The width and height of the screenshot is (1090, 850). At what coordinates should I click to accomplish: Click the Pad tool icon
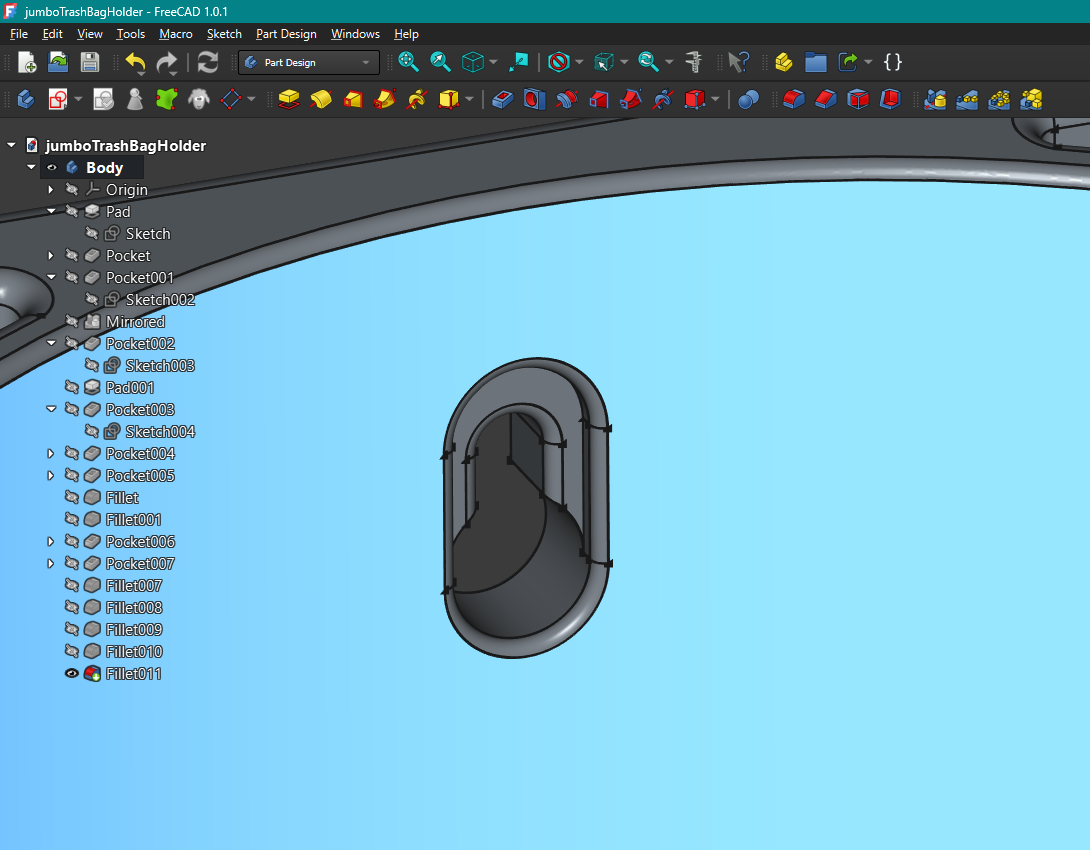(288, 99)
